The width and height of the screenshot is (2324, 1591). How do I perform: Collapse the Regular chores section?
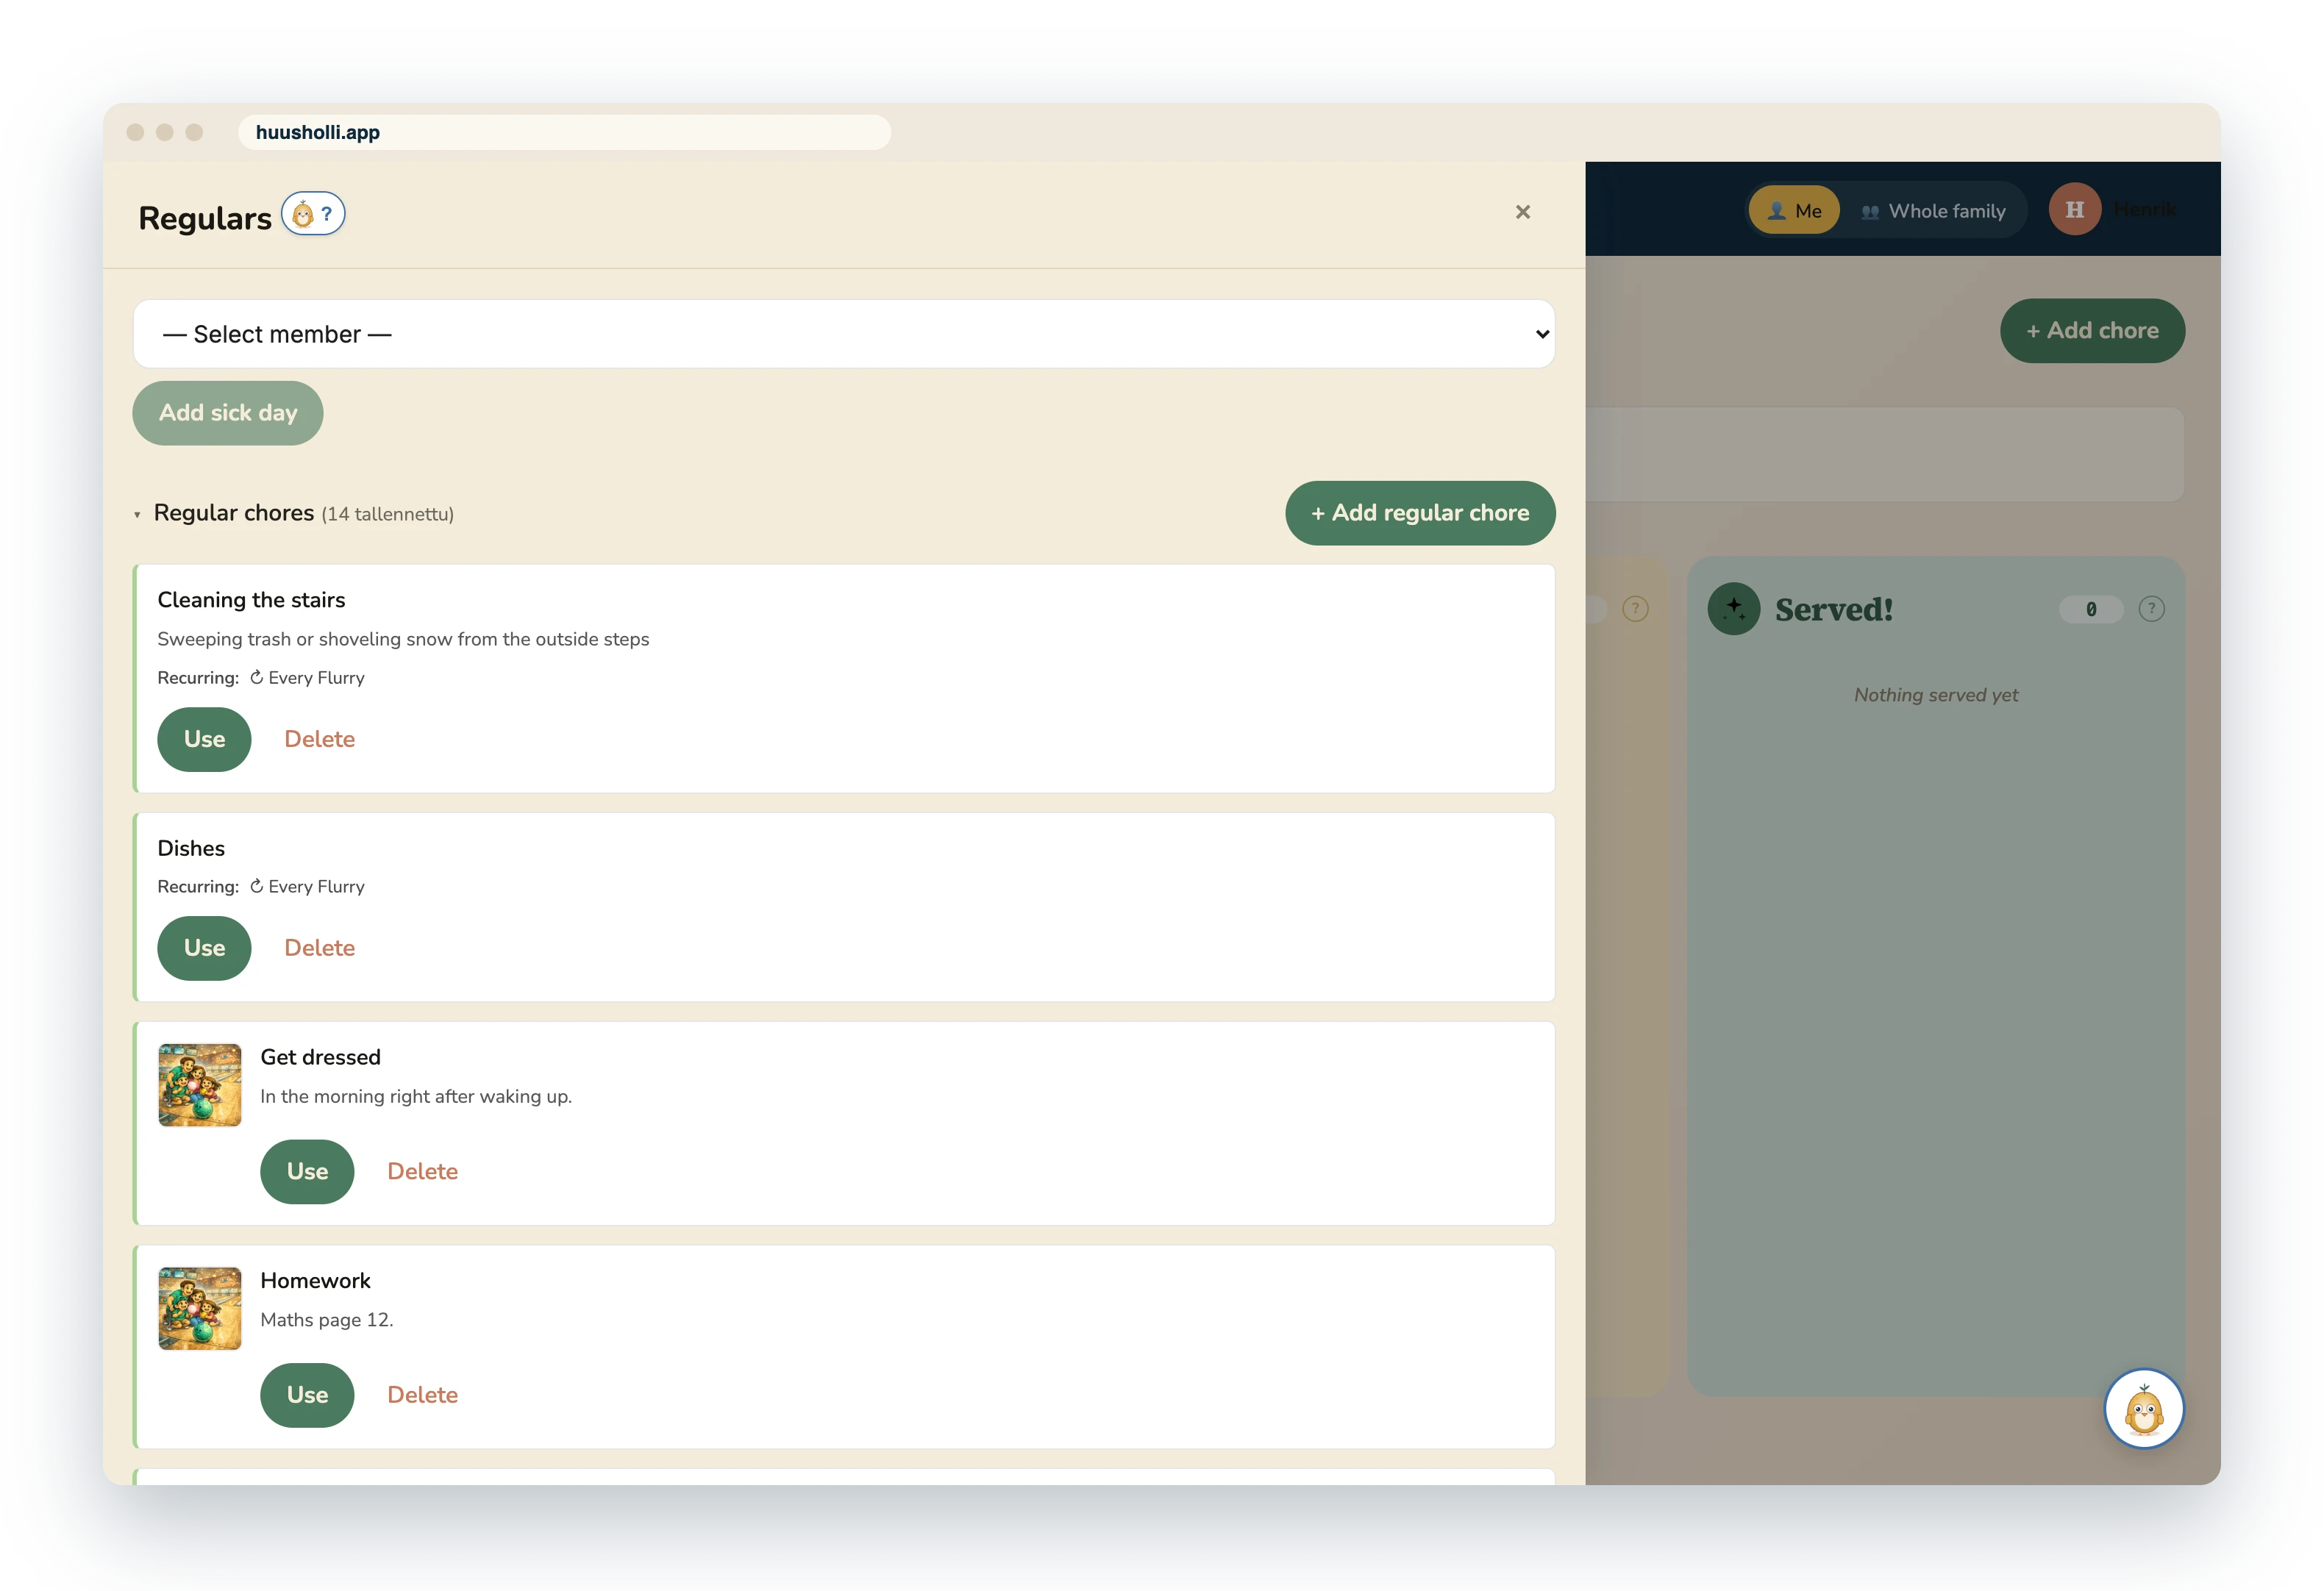point(138,514)
